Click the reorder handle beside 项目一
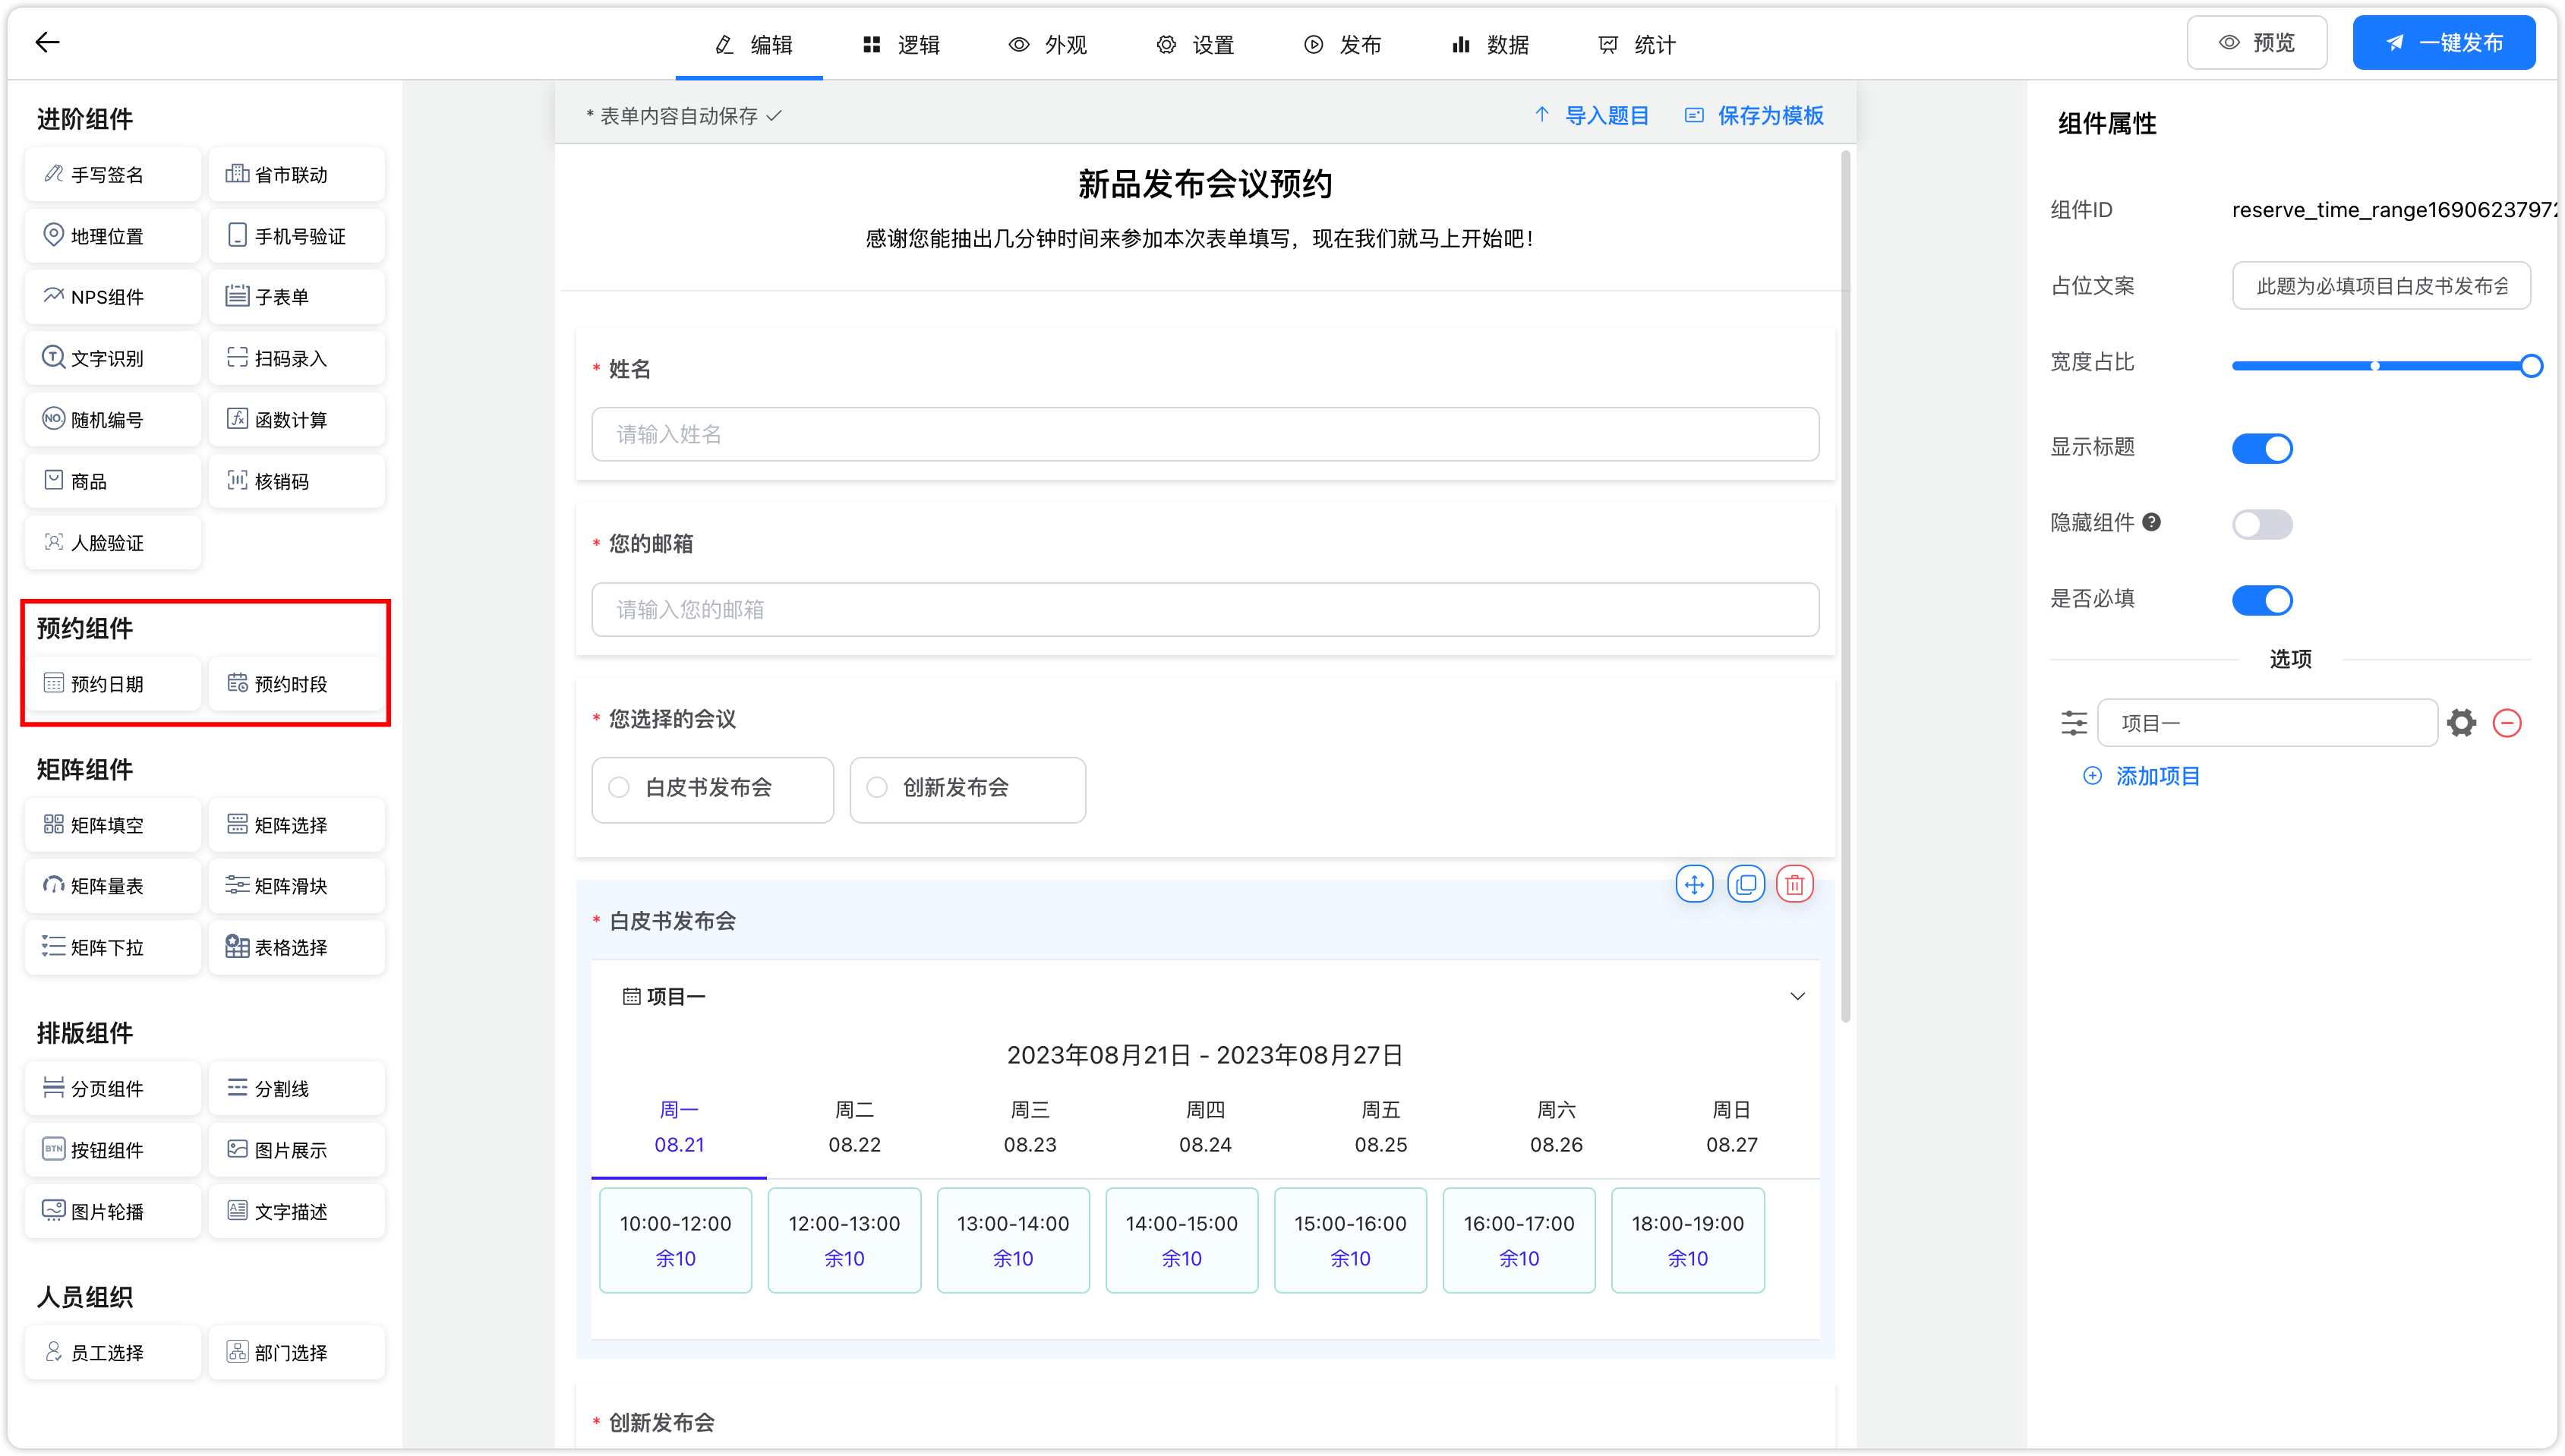Viewport: 2565px width, 1456px height. 2074,723
